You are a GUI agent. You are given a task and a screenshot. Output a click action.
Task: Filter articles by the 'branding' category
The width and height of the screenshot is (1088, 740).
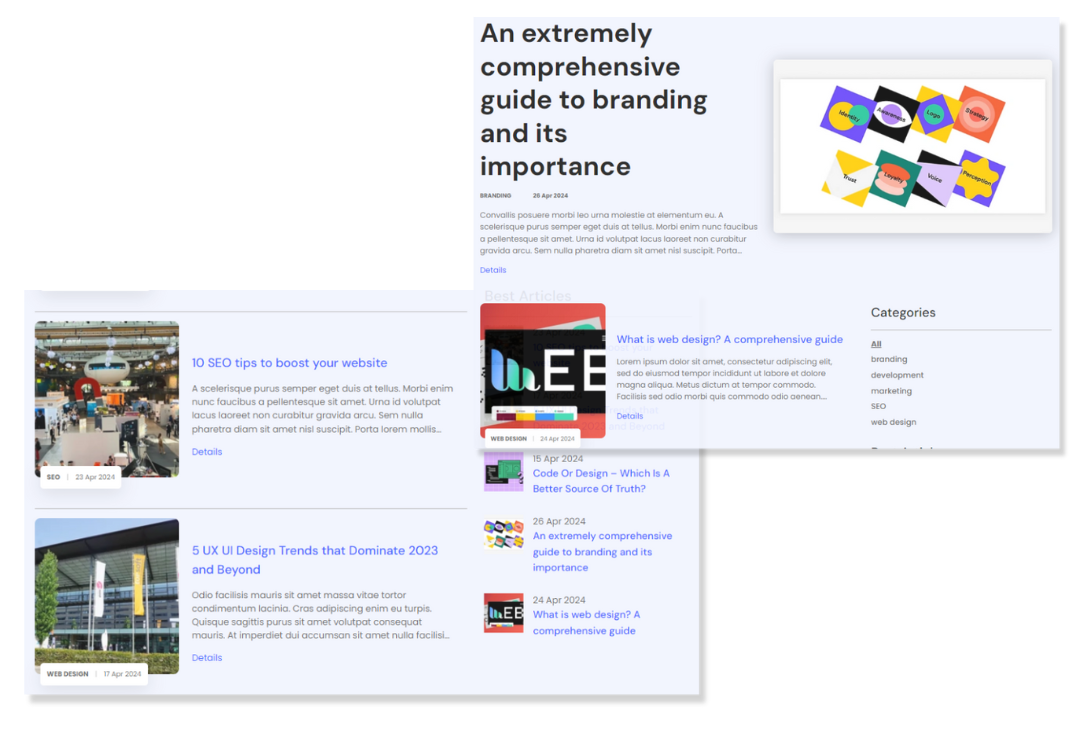click(889, 359)
